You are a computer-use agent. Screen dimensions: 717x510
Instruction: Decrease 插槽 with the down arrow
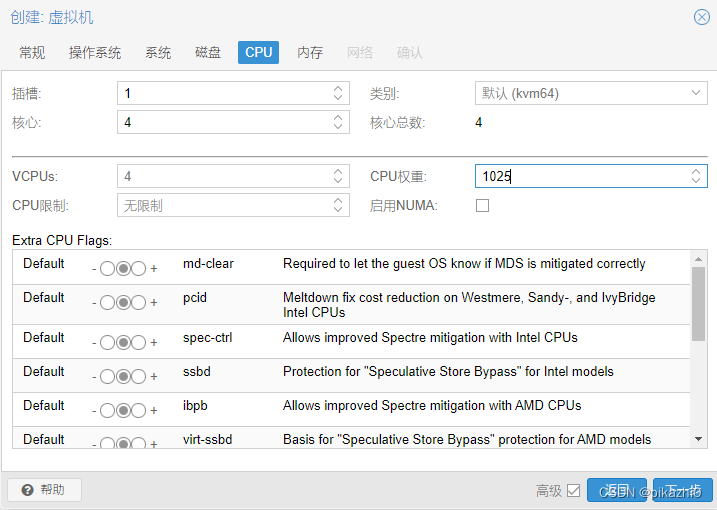coord(338,98)
